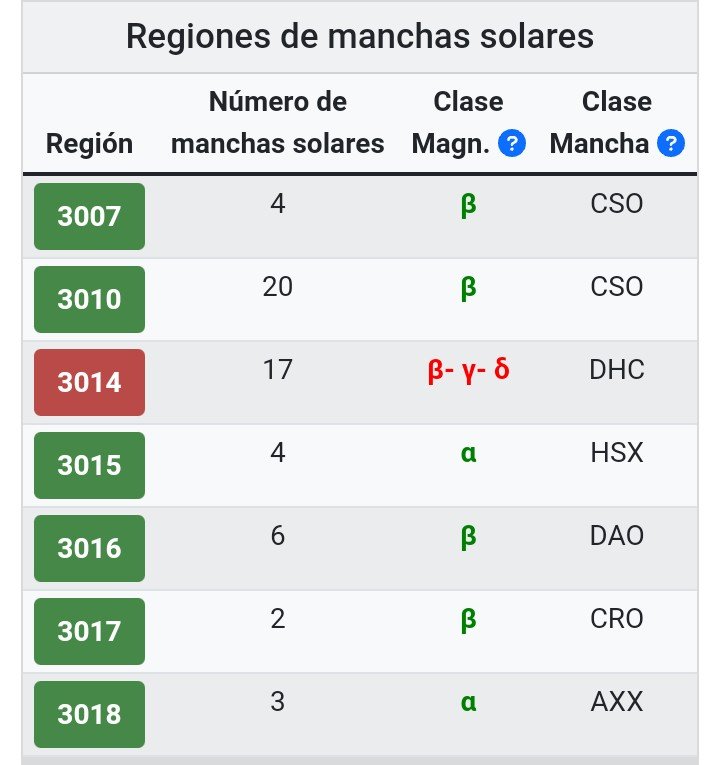720x765 pixels.
Task: Click the Clase Mancha column header text
Action: click(600, 122)
